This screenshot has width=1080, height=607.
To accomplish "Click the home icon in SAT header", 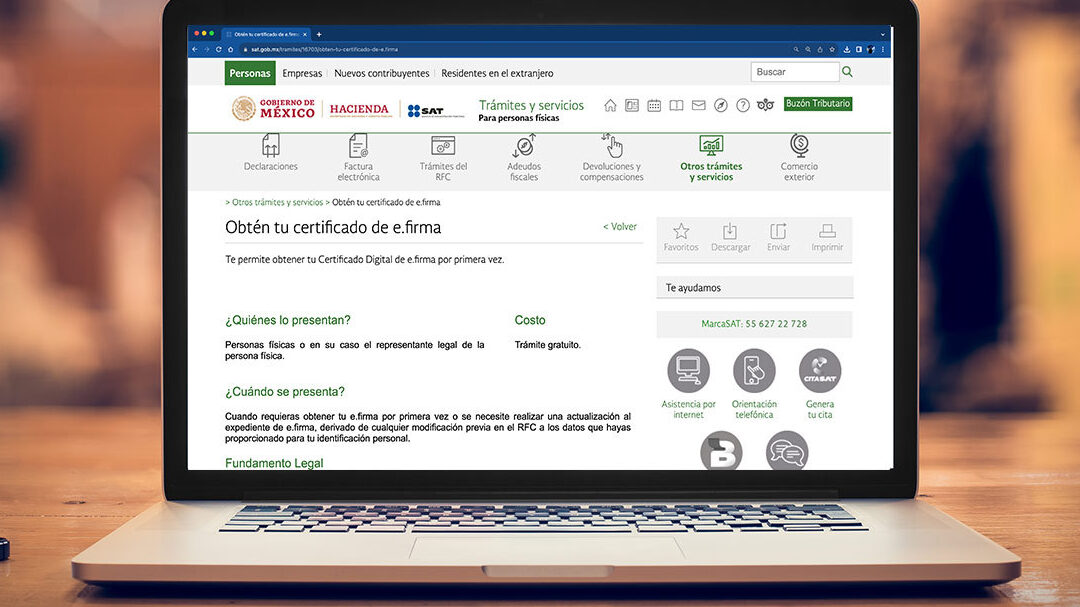I will point(610,105).
